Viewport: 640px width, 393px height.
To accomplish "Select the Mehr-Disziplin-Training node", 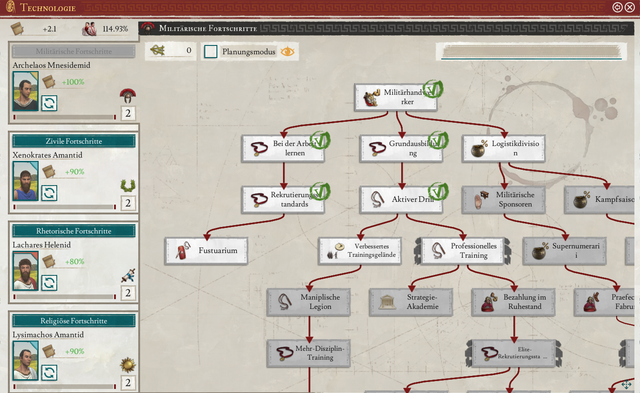I will 309,353.
